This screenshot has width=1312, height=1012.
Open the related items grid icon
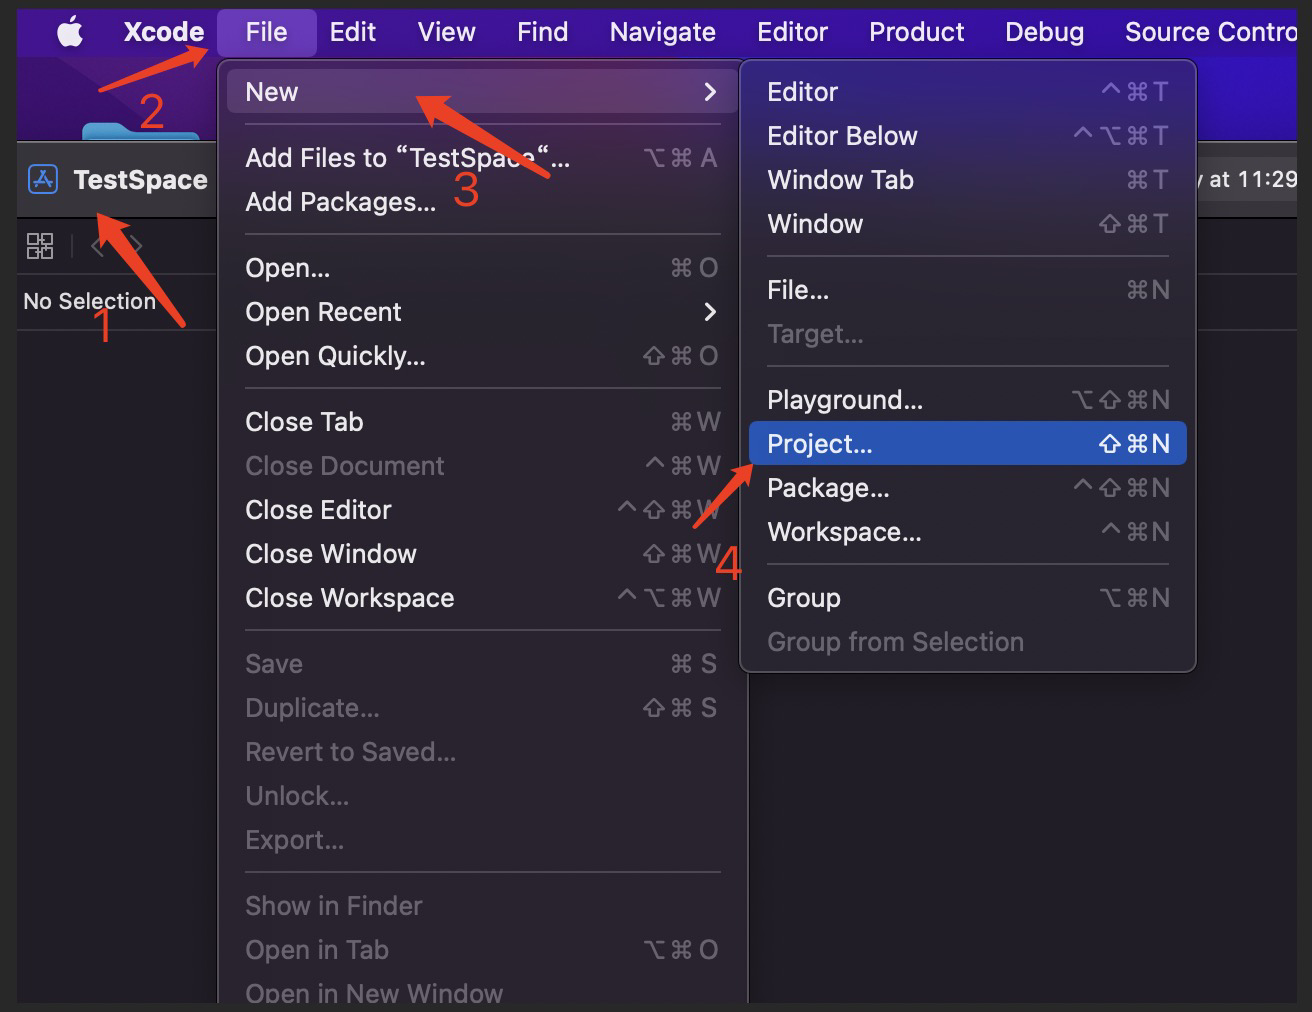40,246
